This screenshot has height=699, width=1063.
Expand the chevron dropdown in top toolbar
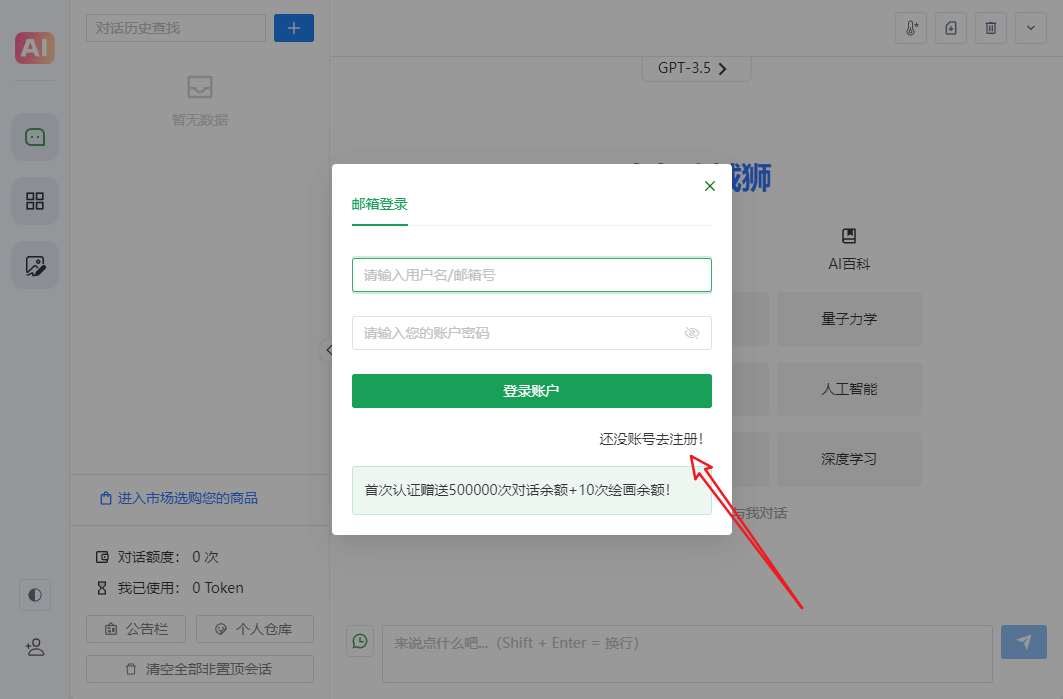[x=1031, y=28]
